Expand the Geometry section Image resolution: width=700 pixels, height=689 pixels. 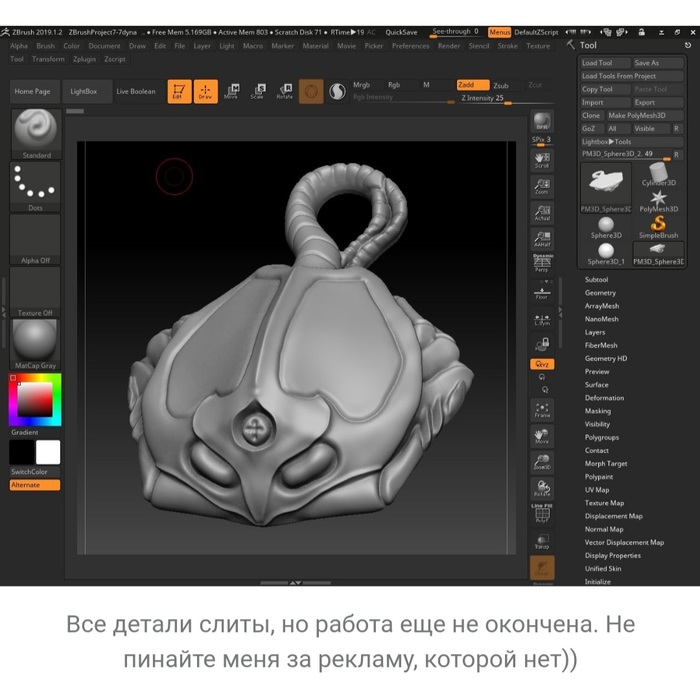coord(600,293)
